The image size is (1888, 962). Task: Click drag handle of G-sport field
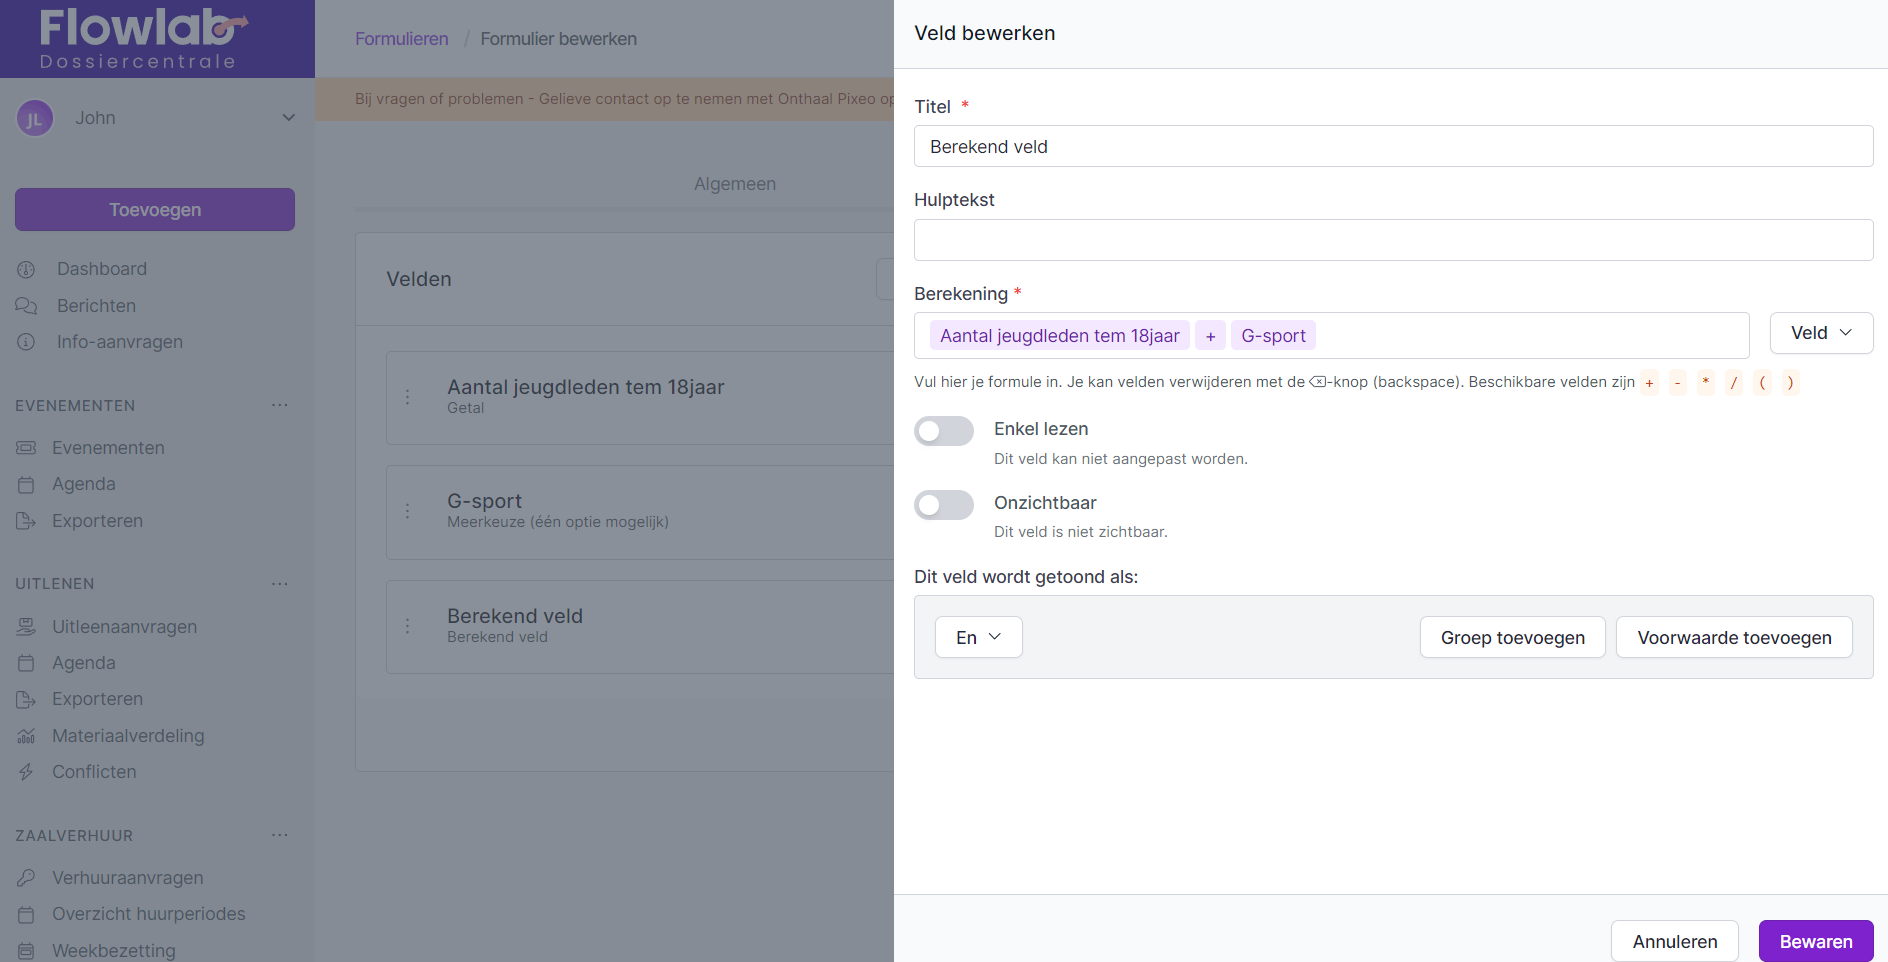[x=407, y=511]
